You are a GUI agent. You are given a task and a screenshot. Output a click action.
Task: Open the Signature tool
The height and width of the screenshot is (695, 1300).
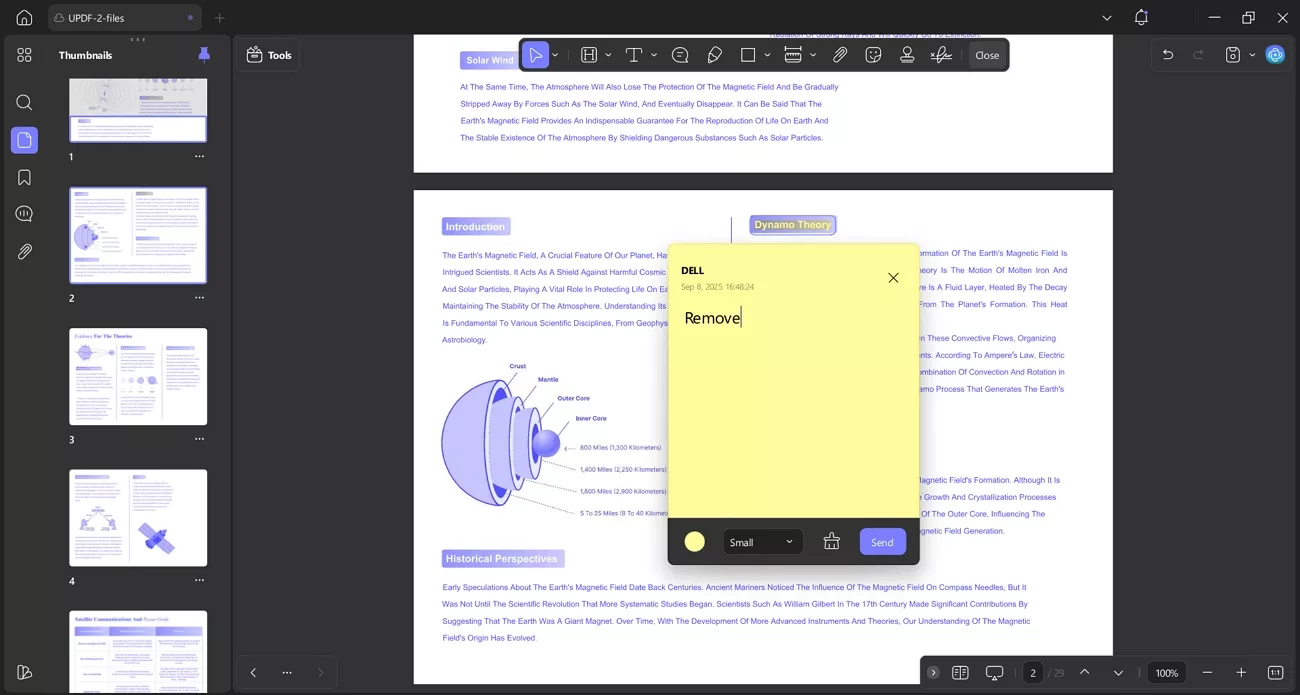(941, 54)
